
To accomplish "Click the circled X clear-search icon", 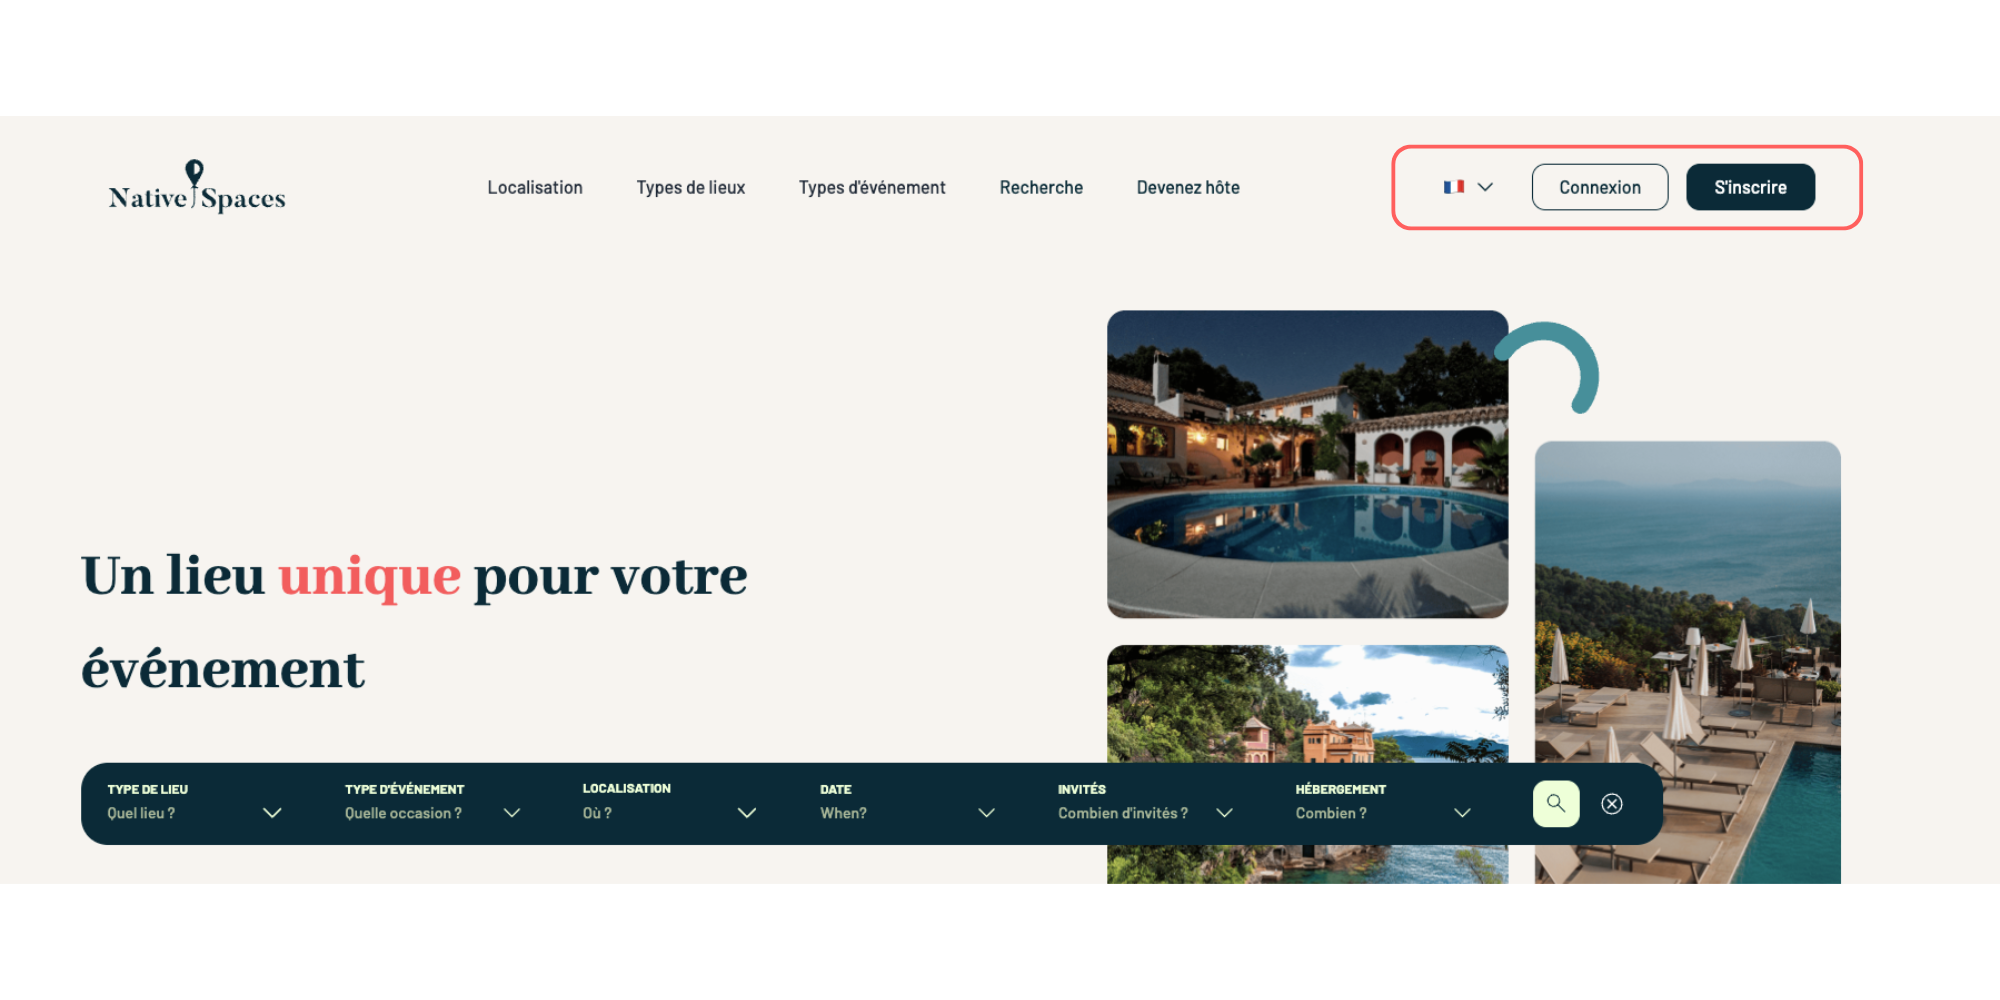I will coord(1612,804).
